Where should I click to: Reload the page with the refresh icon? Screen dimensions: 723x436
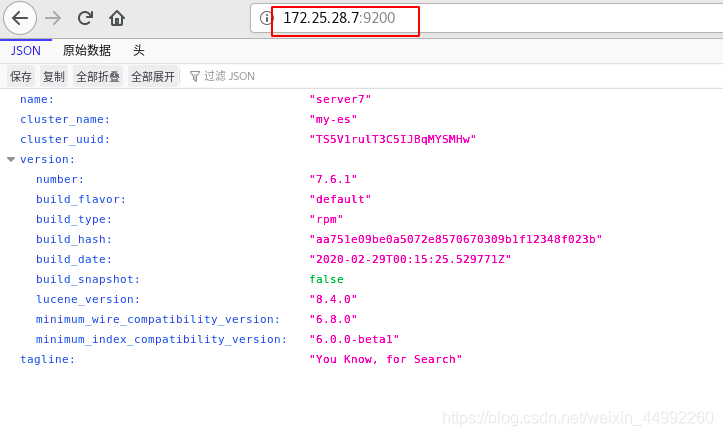pyautogui.click(x=85, y=18)
